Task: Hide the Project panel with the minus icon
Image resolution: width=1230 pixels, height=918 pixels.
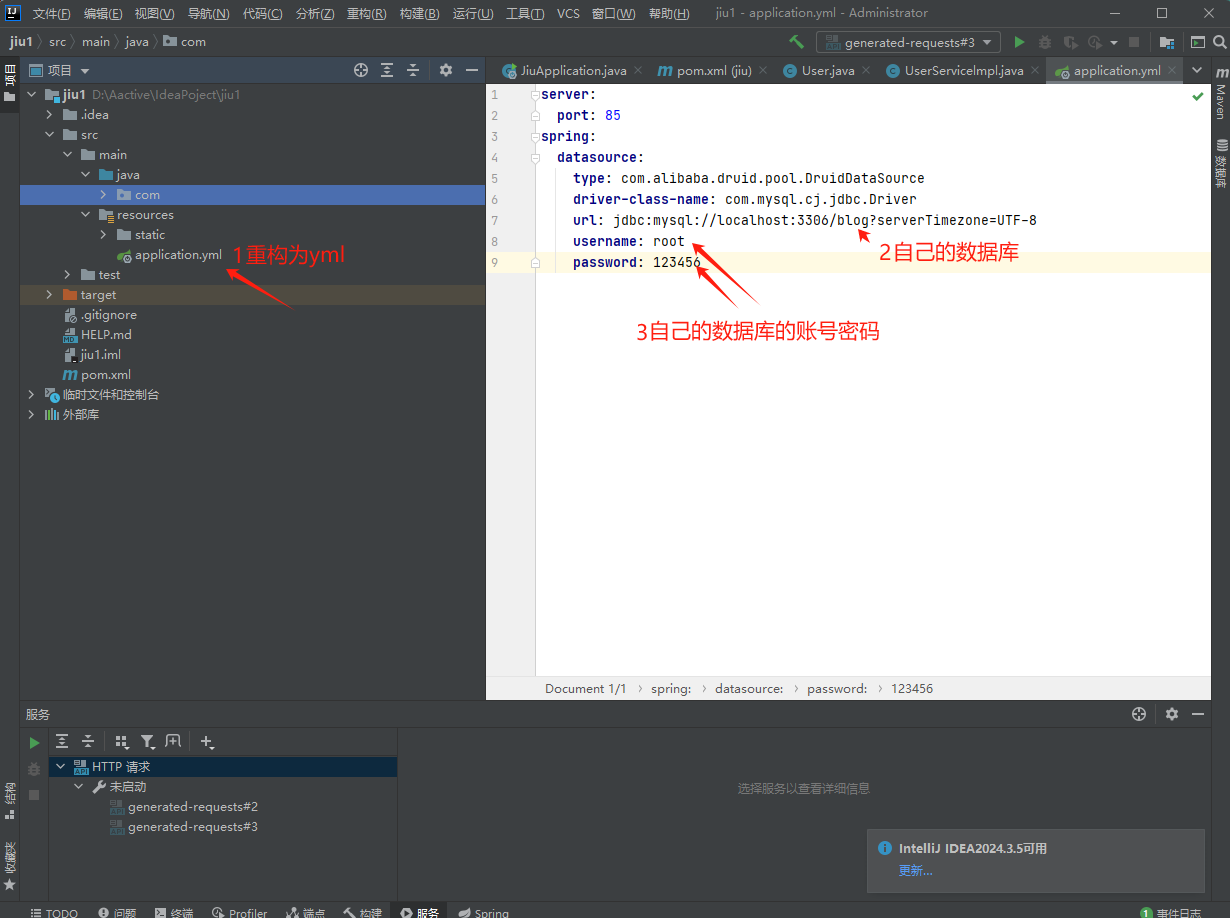Action: (472, 70)
